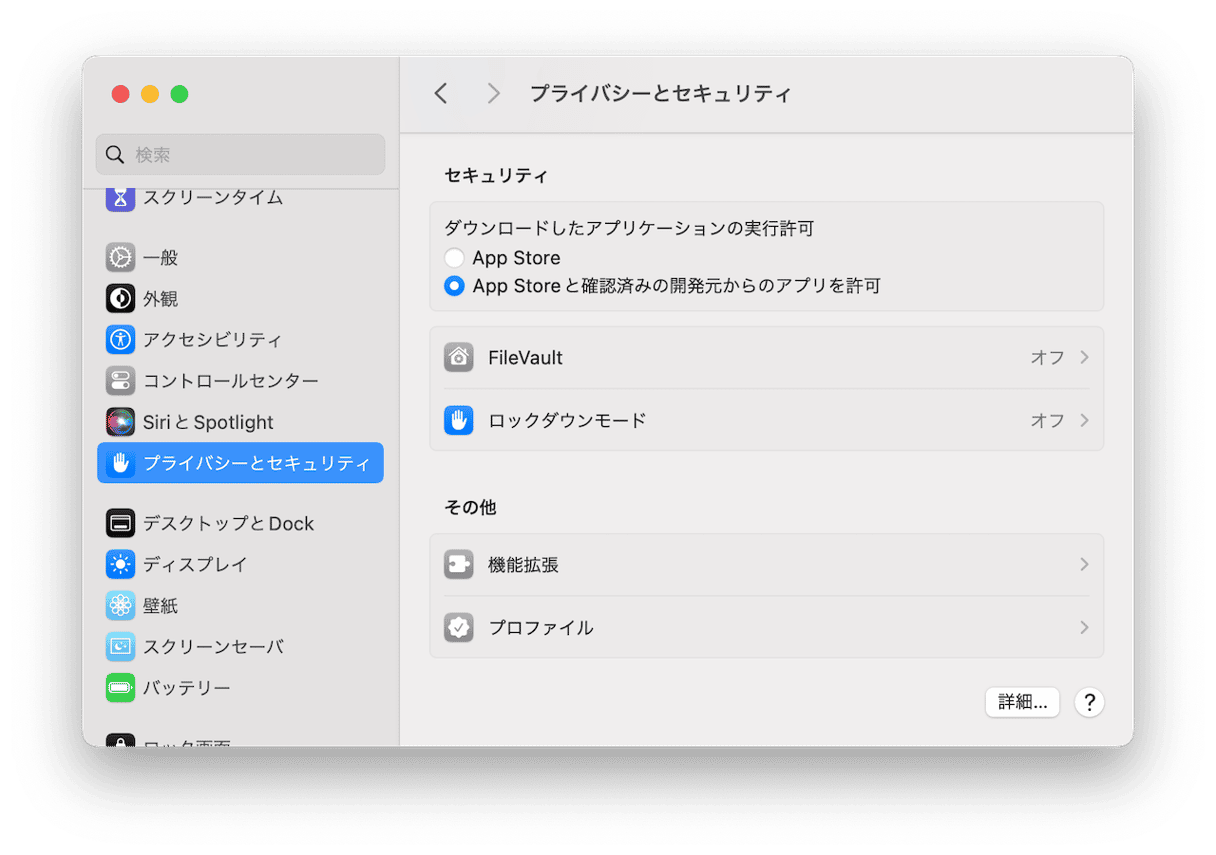Click the help question mark button
This screenshot has width=1216, height=855.
1089,702
